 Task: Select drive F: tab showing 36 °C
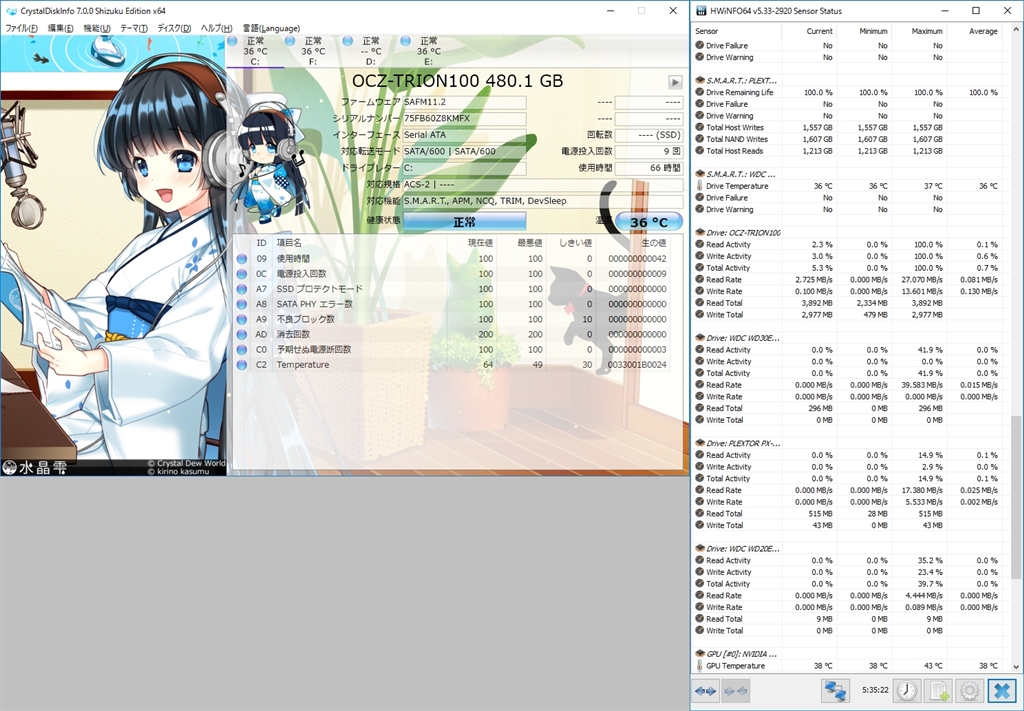[x=312, y=51]
